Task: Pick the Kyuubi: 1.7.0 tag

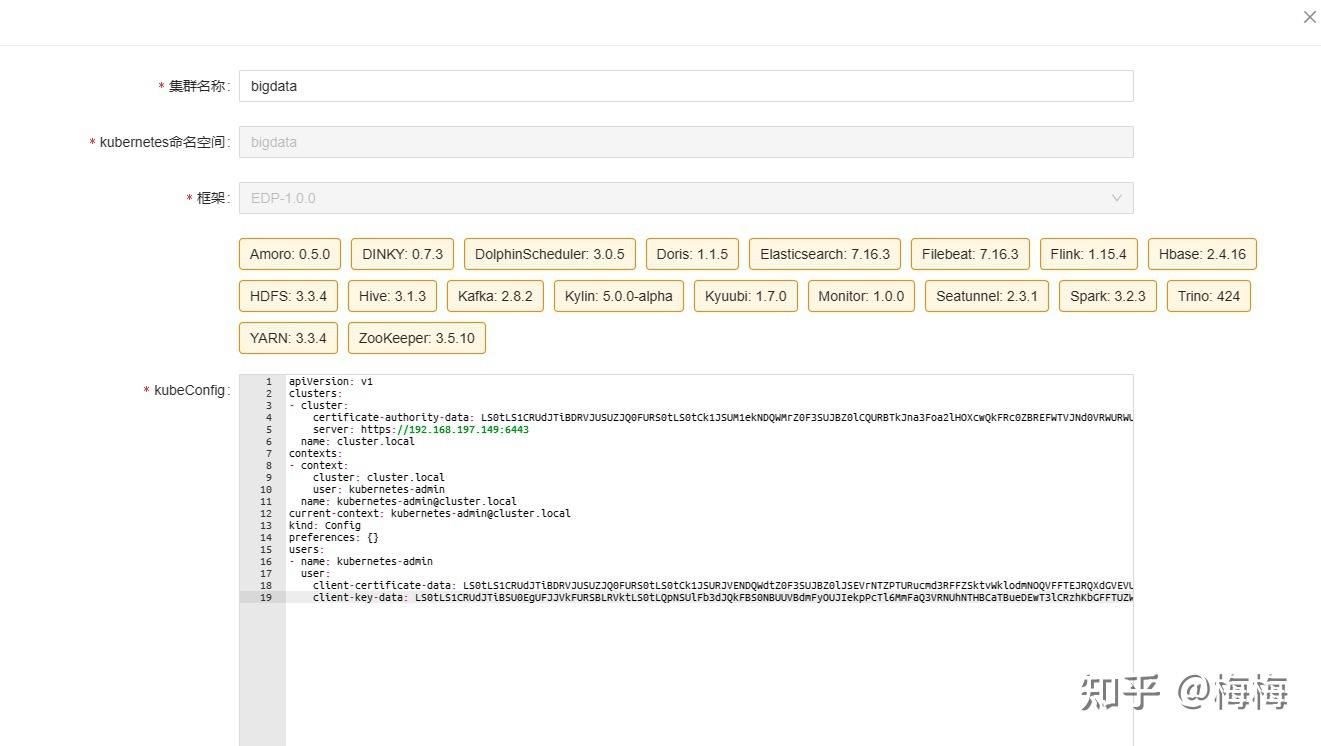Action: (746, 296)
